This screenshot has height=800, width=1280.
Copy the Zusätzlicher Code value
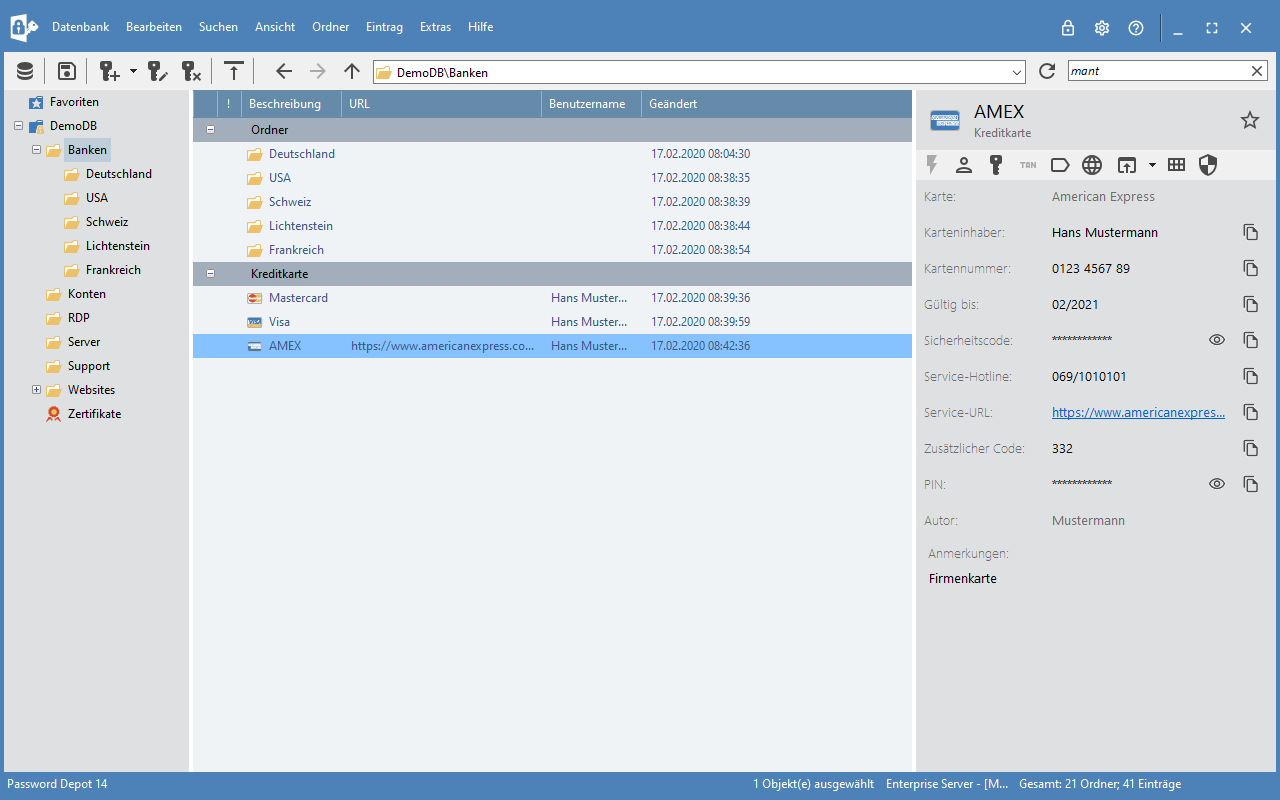click(1251, 448)
